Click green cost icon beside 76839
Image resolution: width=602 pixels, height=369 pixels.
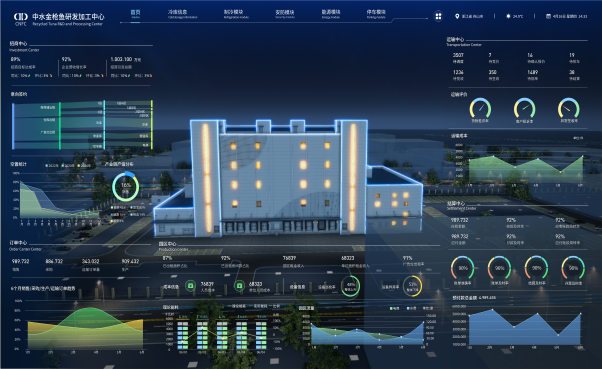[x=190, y=286]
